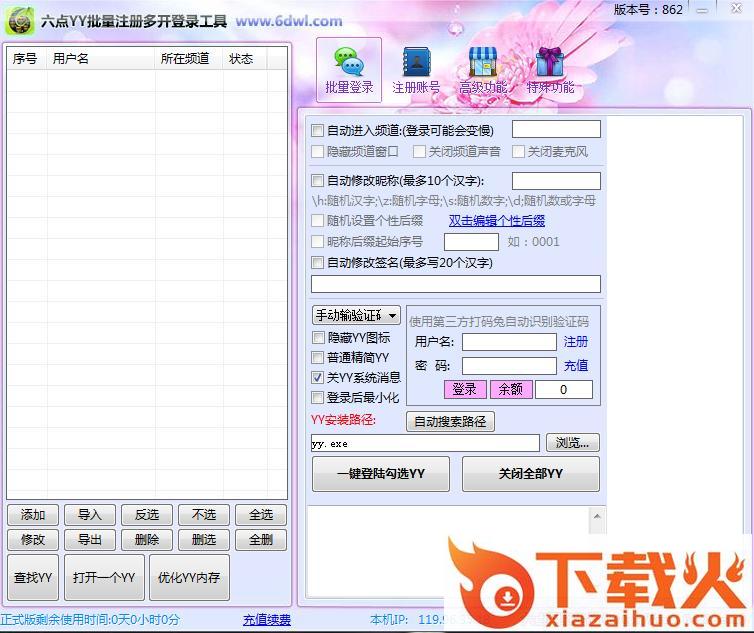This screenshot has width=754, height=633.
Task: Click the 导出 button
Action: (x=90, y=540)
